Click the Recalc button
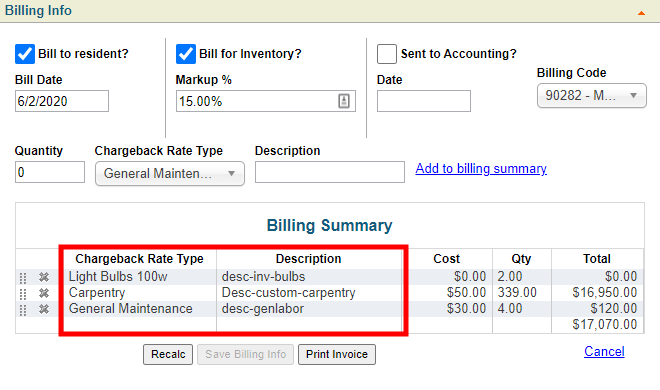The width and height of the screenshot is (660, 390). click(168, 354)
